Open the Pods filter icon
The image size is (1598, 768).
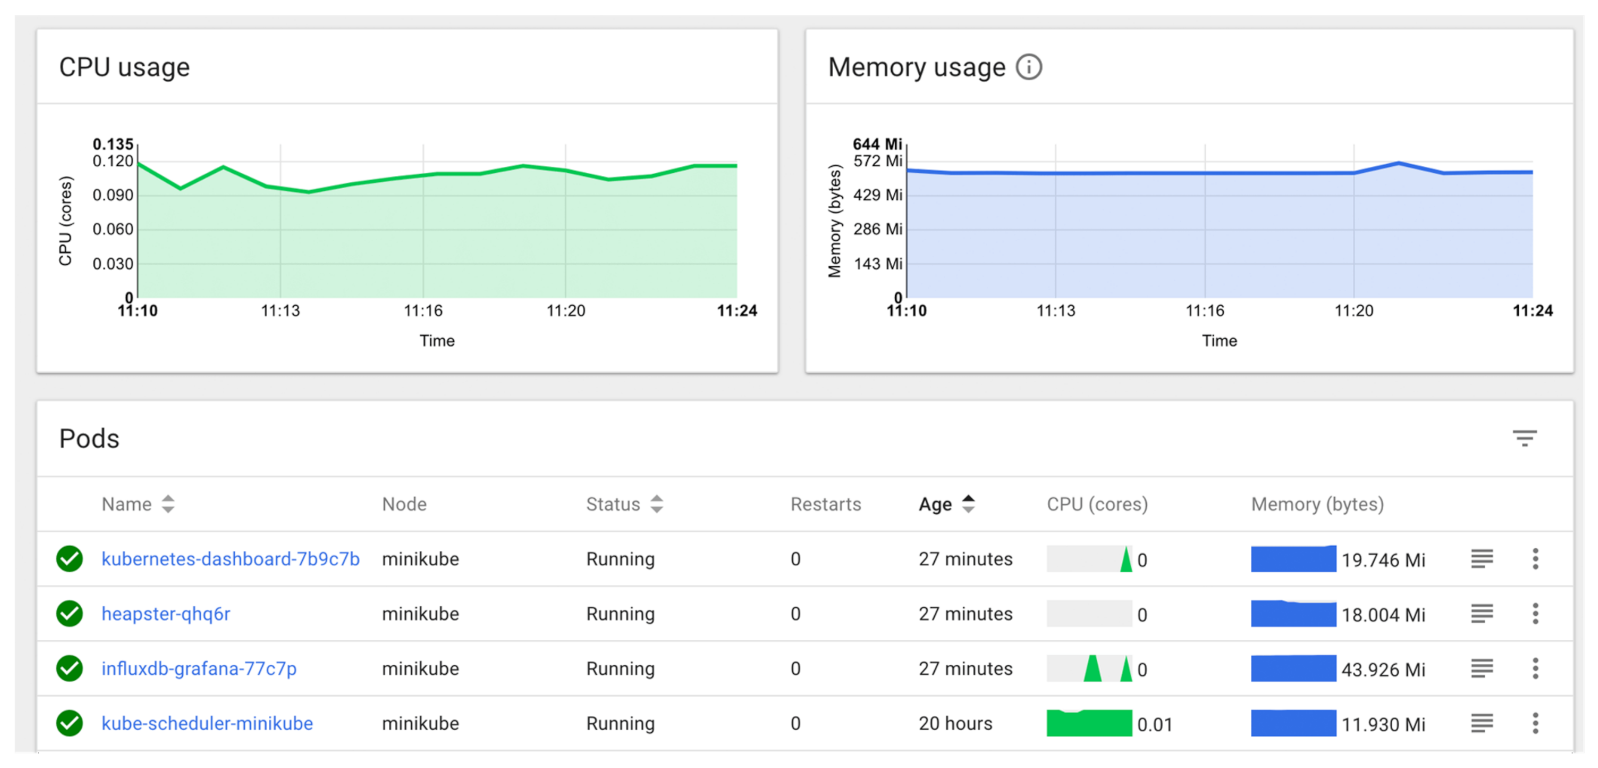coord(1524,438)
